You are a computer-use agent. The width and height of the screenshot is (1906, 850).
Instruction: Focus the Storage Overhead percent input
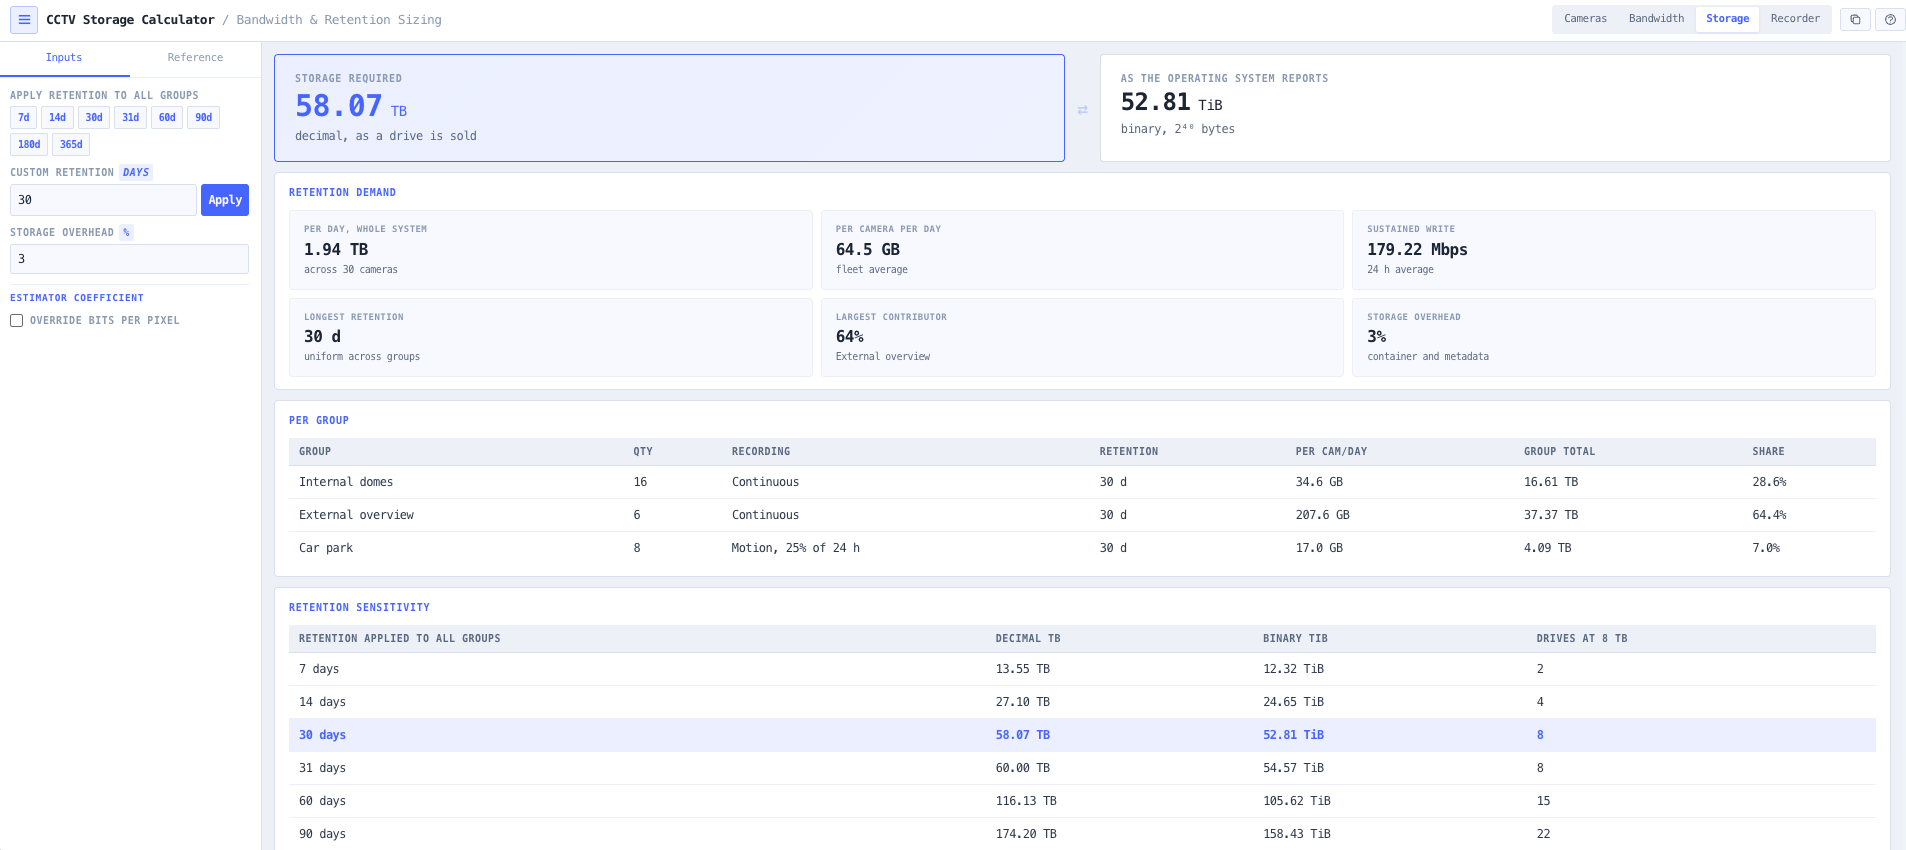(129, 259)
